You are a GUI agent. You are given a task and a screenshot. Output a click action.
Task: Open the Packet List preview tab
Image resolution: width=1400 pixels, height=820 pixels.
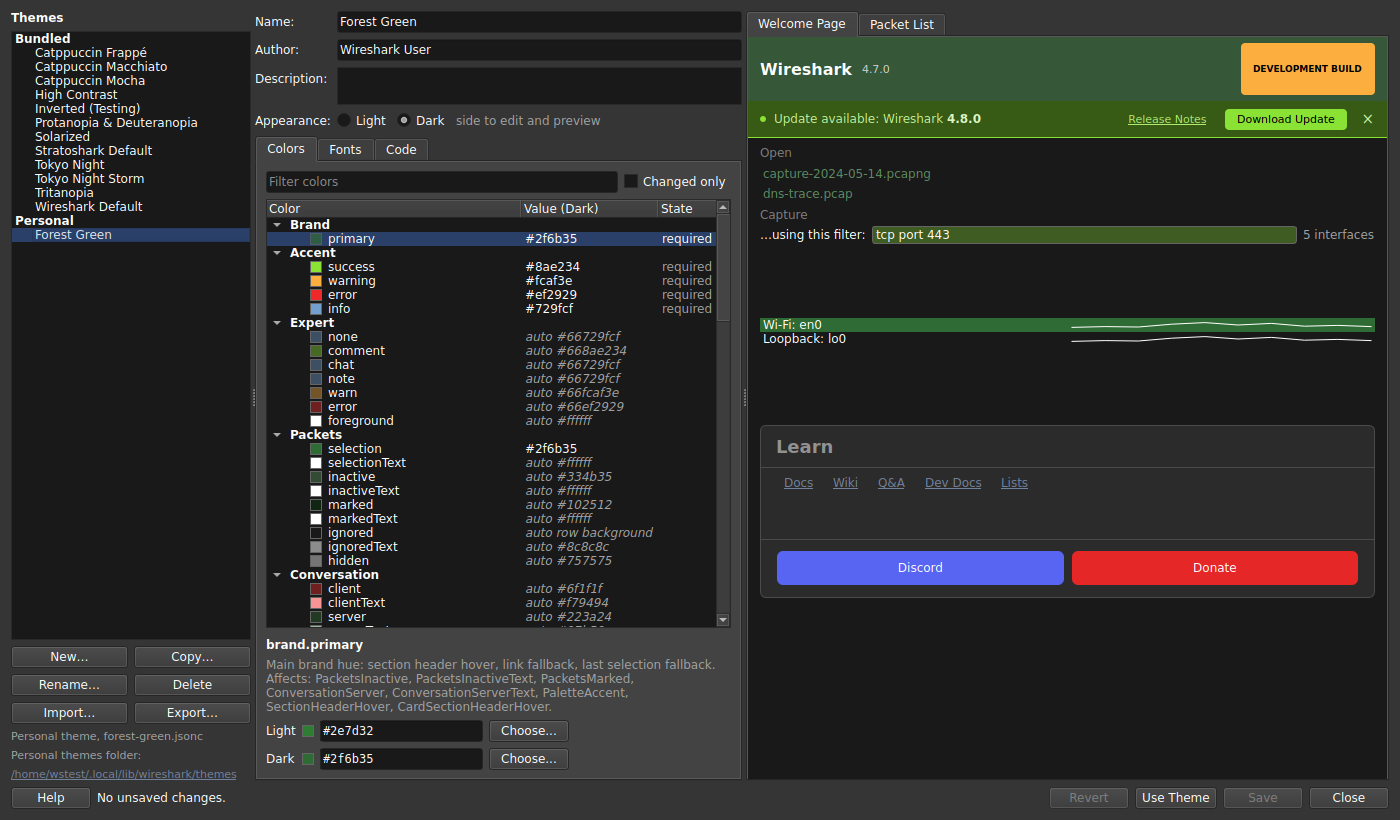(902, 25)
